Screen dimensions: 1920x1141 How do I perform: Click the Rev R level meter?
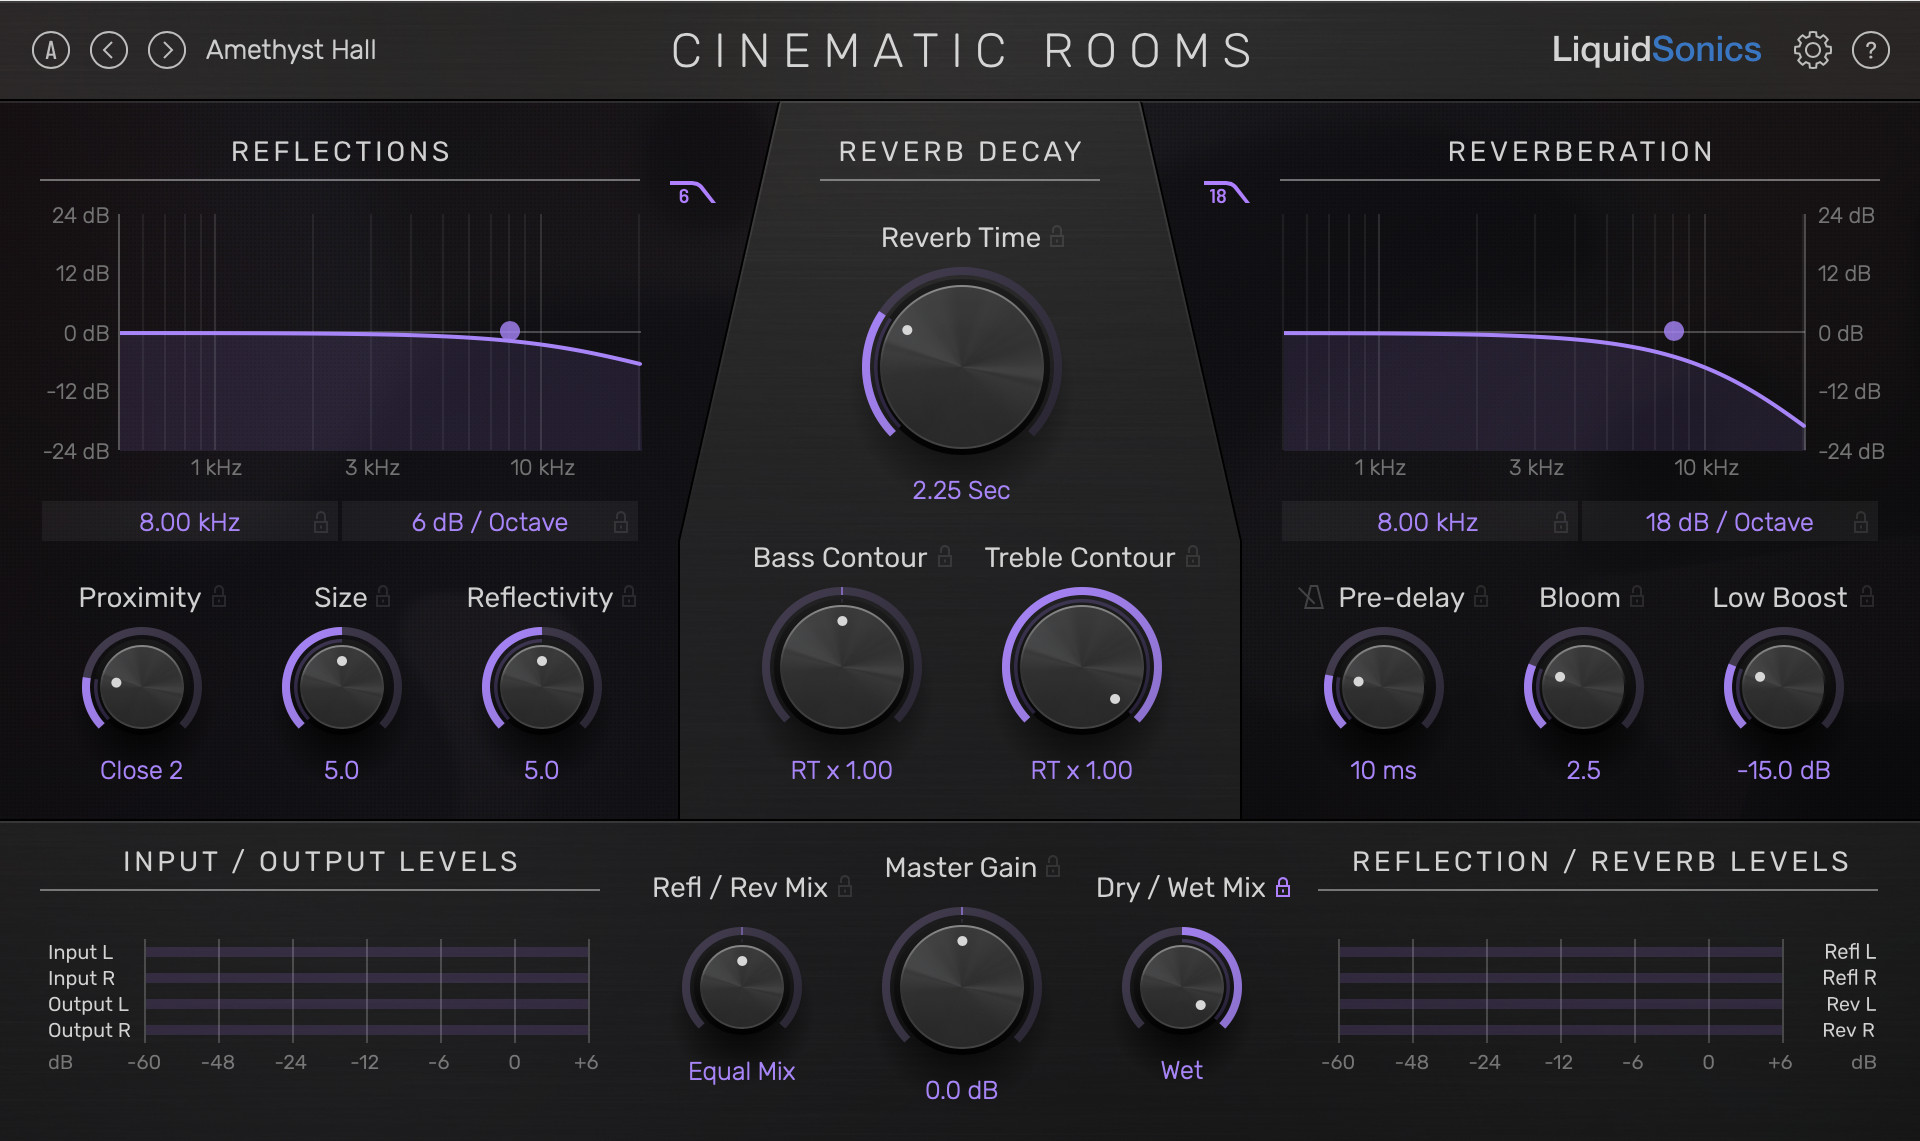click(x=1560, y=1030)
